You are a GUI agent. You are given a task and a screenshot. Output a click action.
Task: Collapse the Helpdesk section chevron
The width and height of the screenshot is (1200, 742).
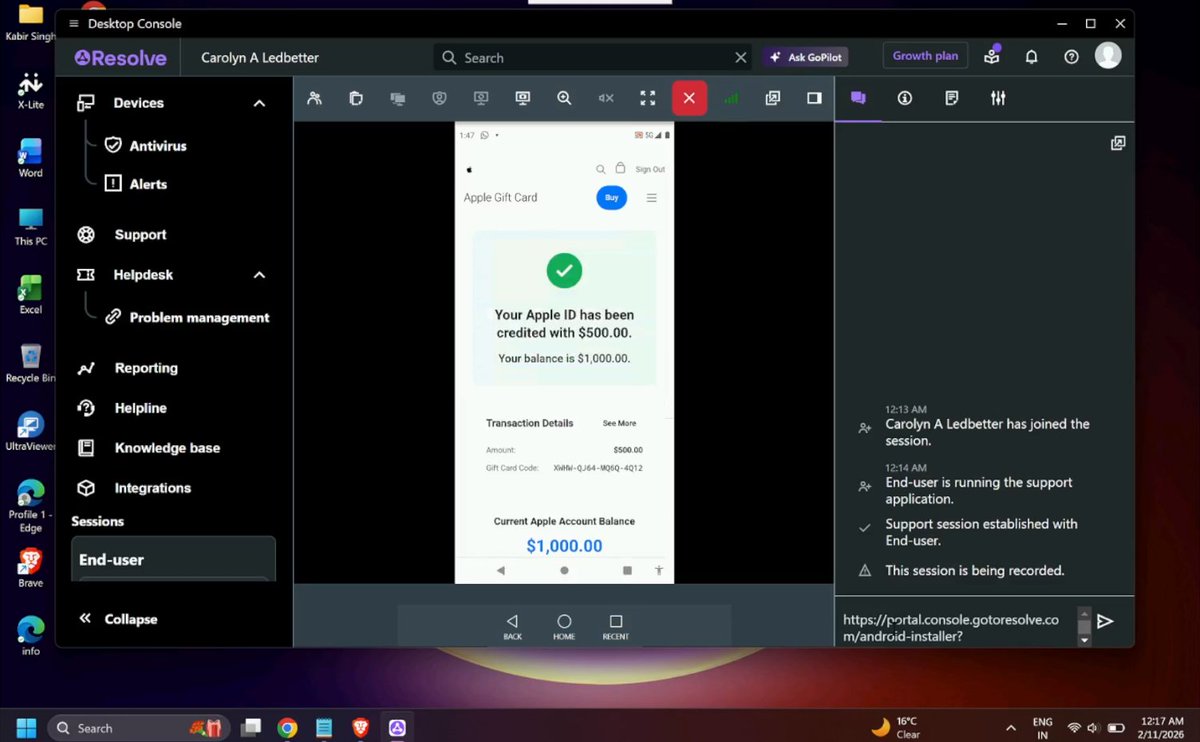[259, 275]
